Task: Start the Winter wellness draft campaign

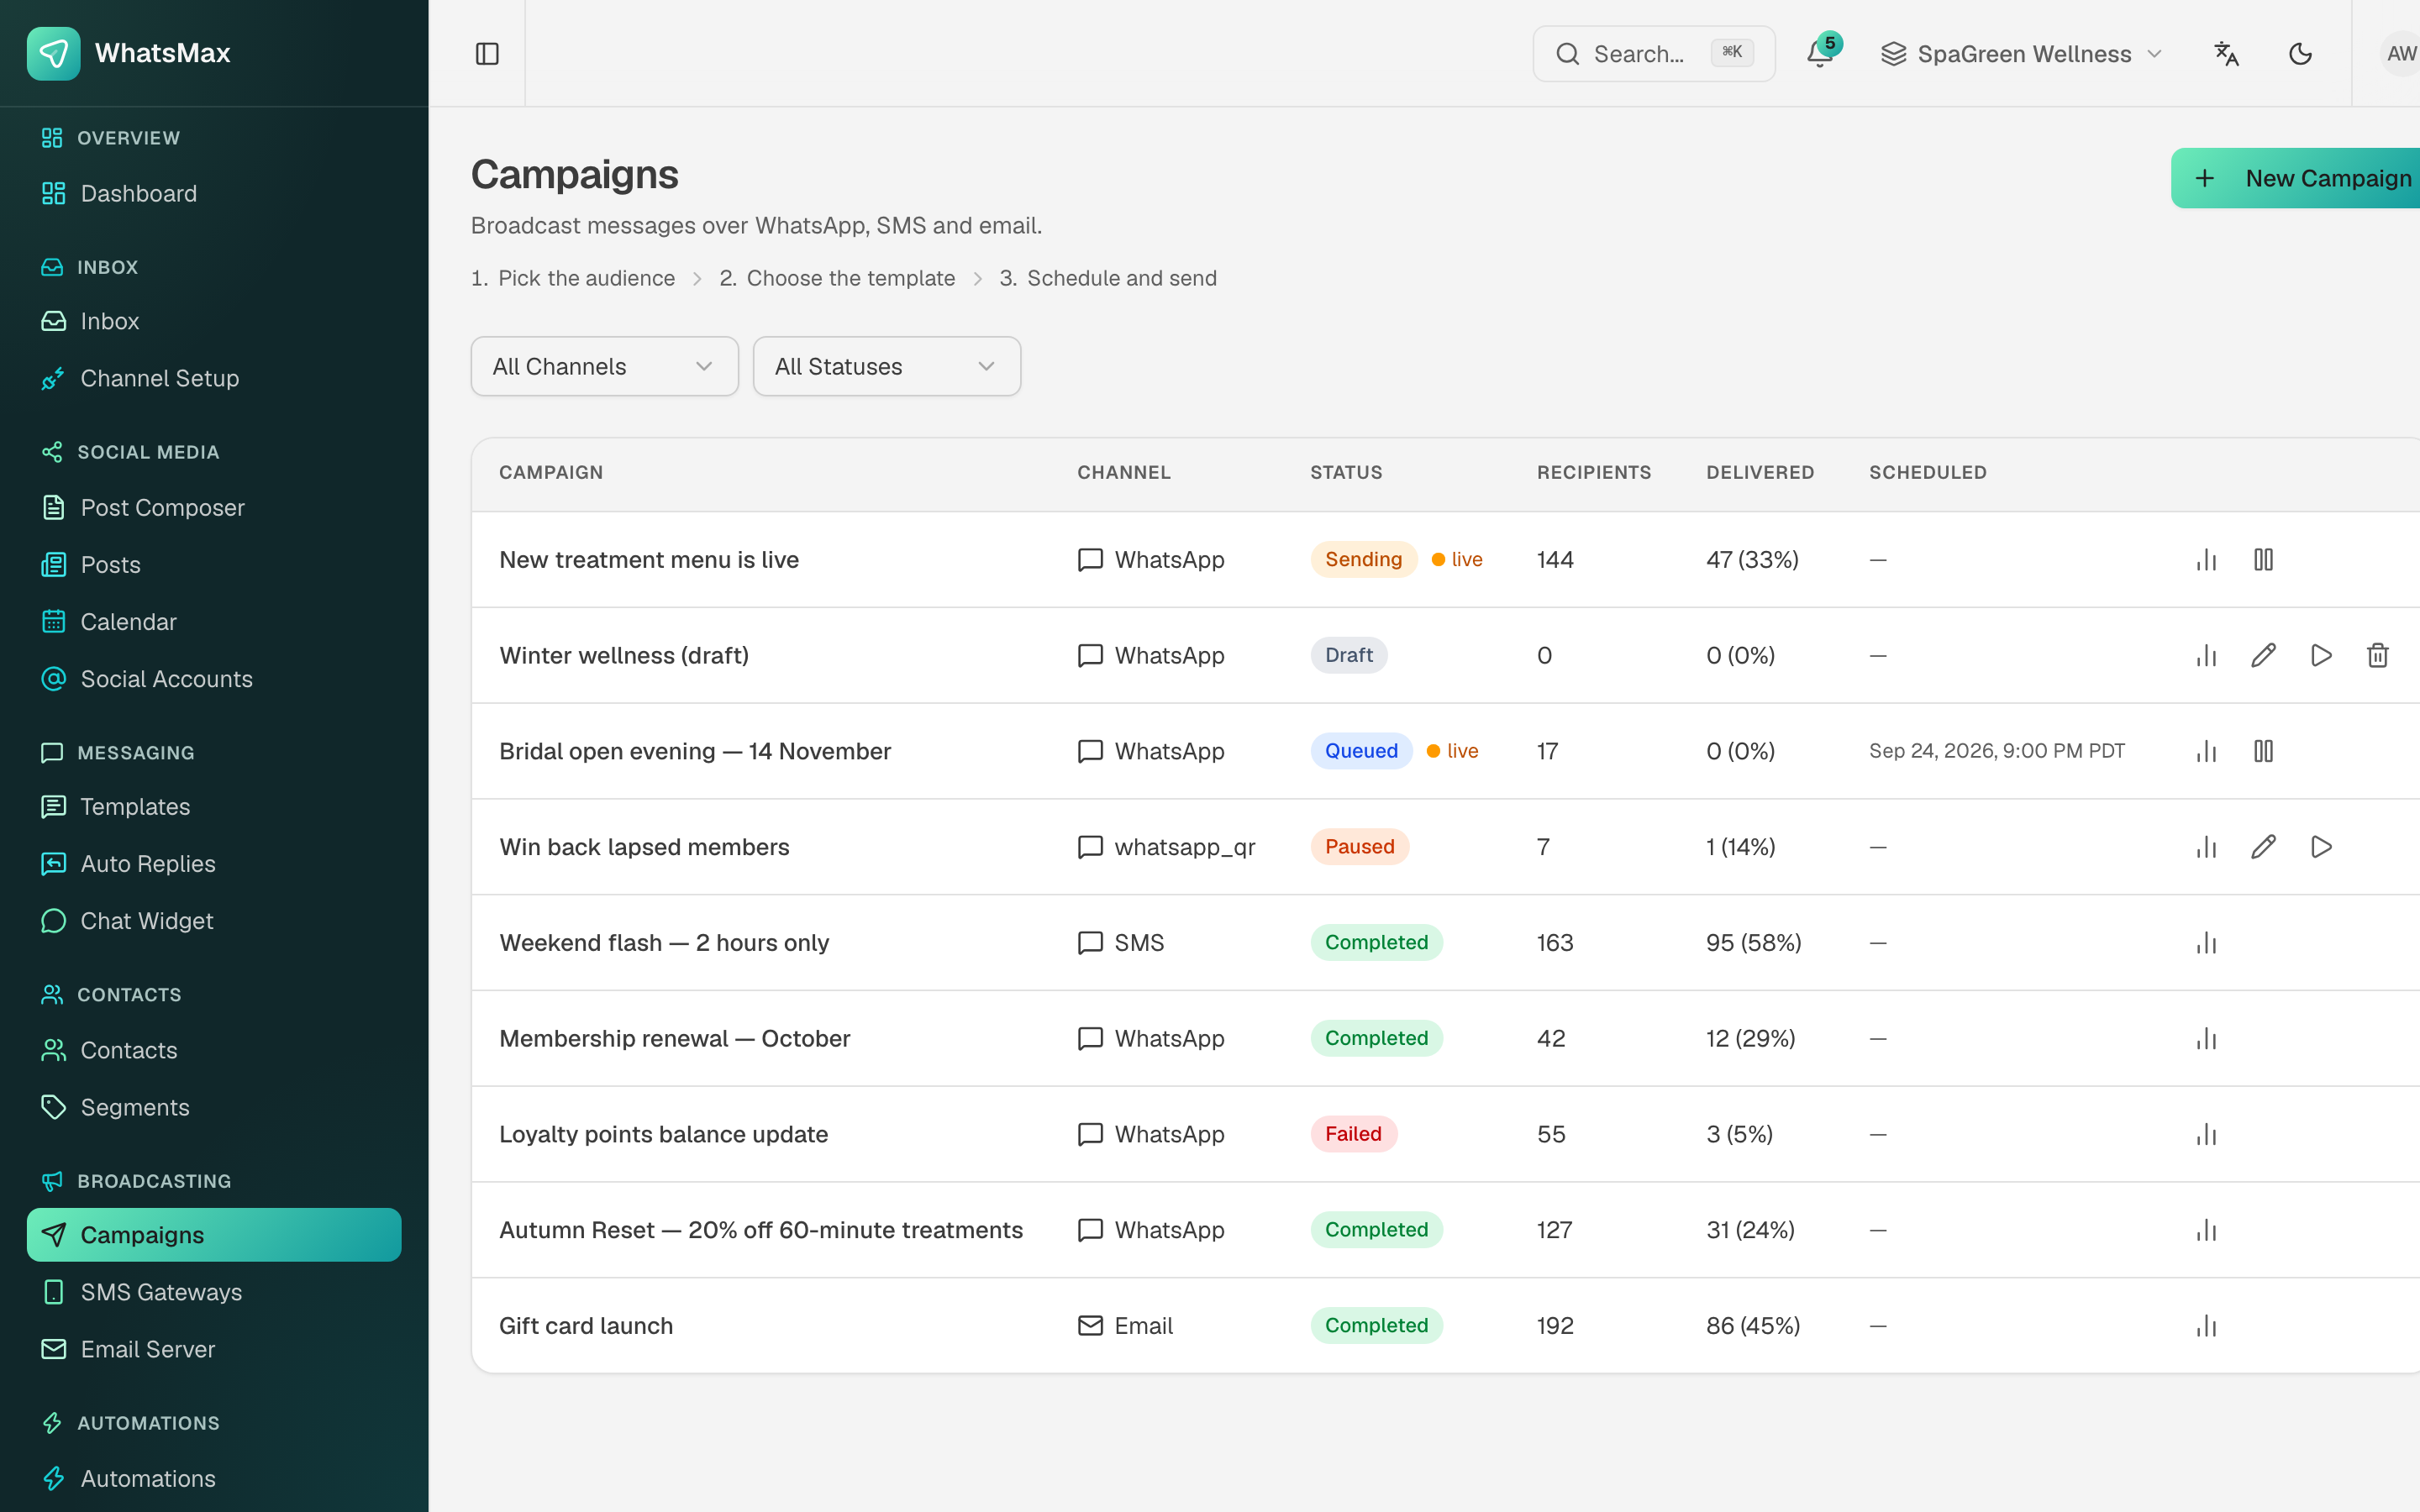Action: pos(2321,656)
